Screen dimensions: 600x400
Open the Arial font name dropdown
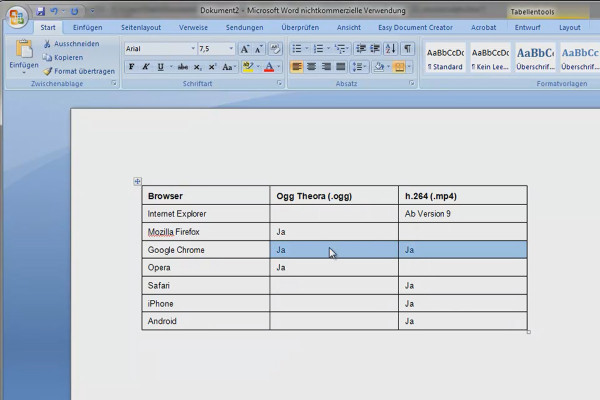193,49
